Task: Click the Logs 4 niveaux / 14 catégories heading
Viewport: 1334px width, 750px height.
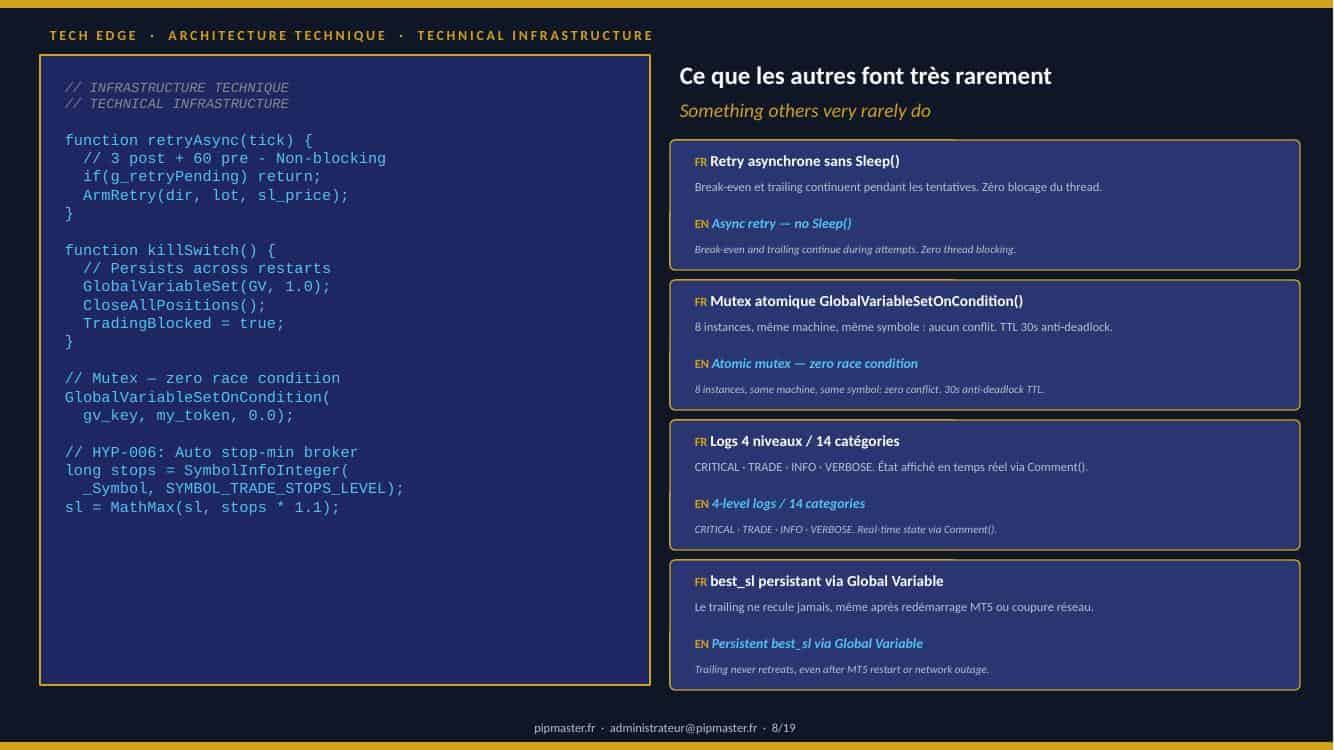Action: coord(804,441)
